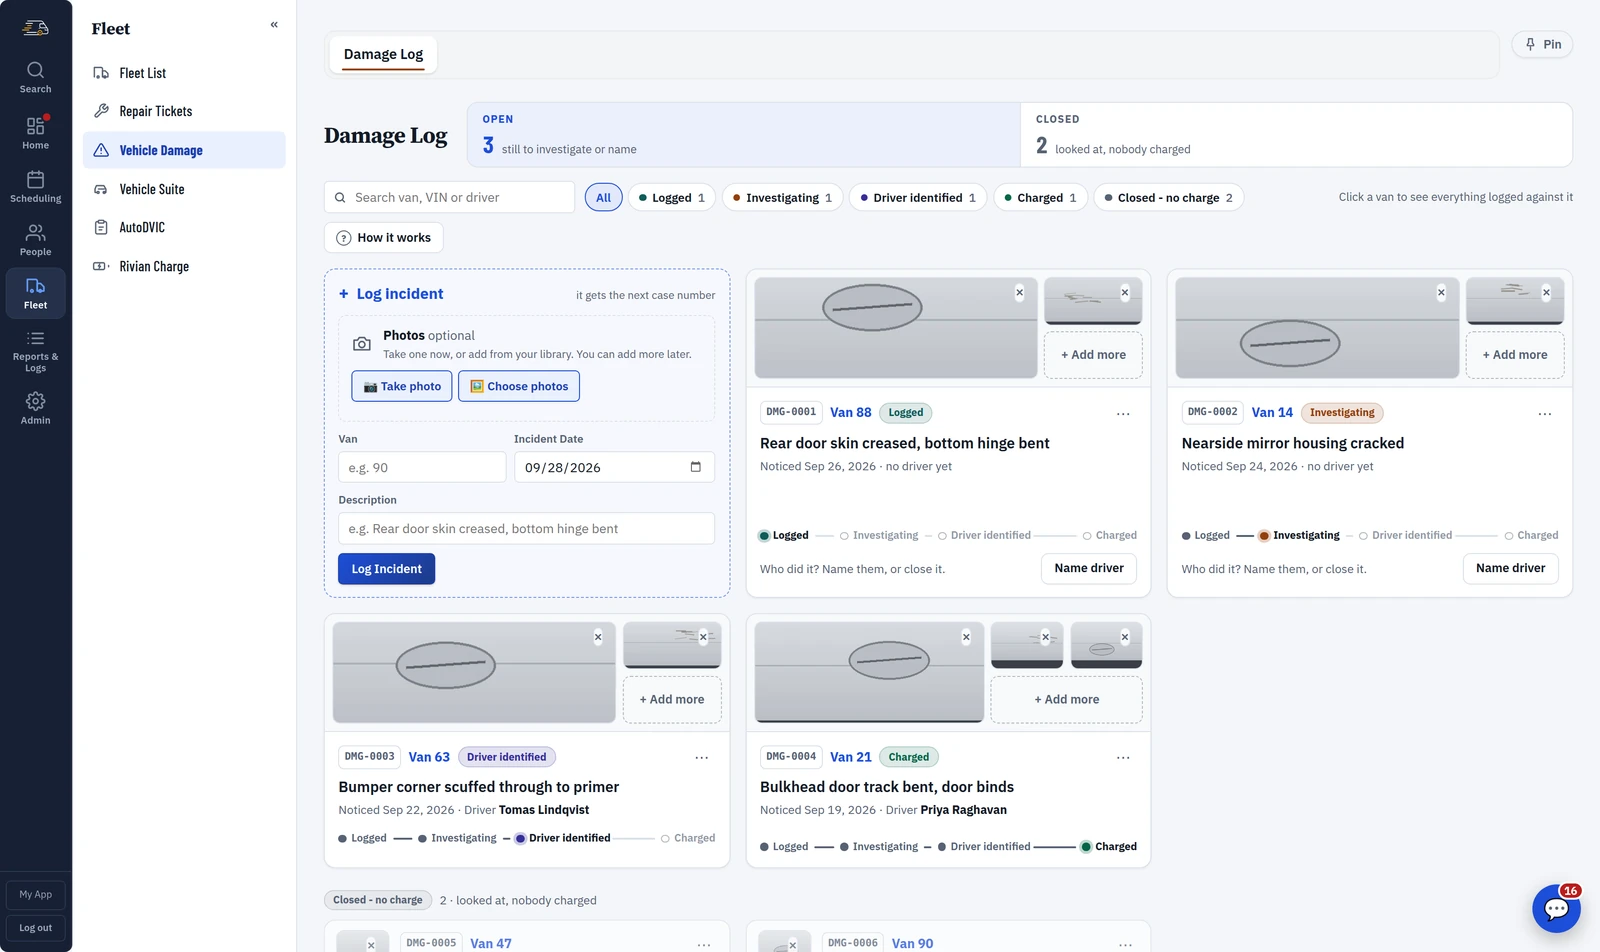Set DMG-0001 progress to Investigating

coord(879,536)
